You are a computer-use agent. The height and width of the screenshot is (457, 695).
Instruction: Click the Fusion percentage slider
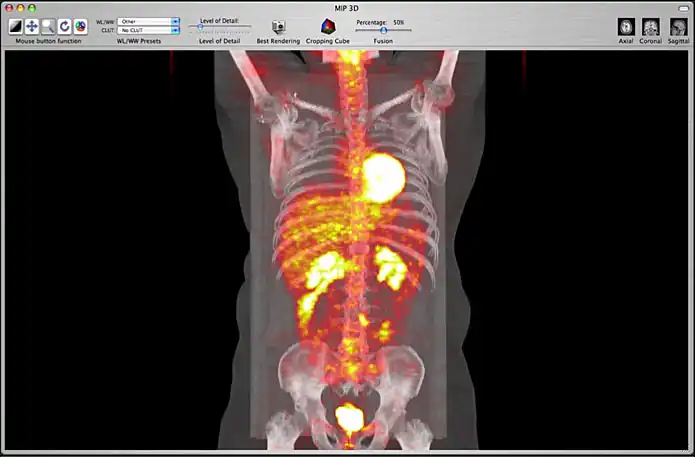(x=383, y=30)
